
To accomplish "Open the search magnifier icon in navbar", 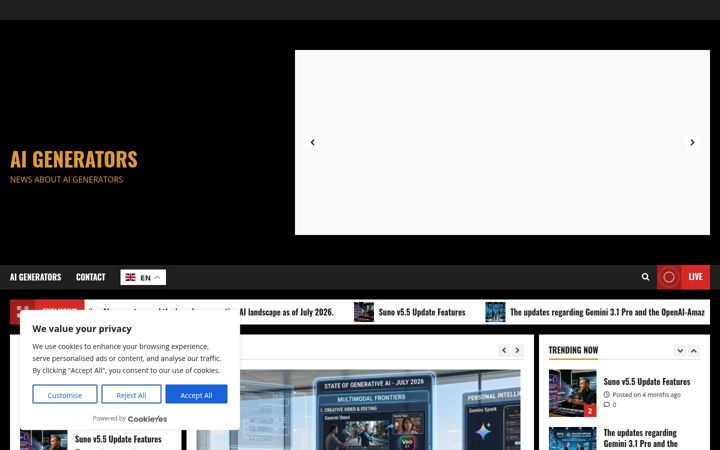I will 645,277.
